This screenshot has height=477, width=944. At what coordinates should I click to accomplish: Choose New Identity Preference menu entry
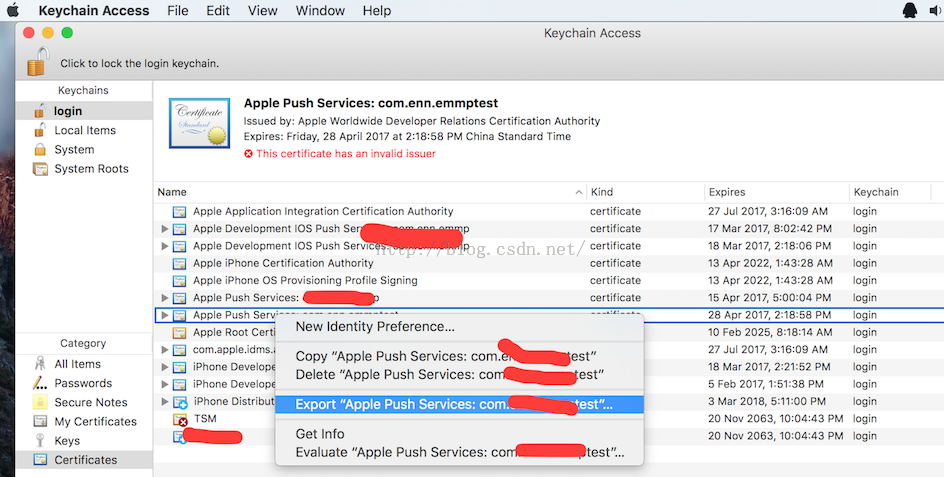click(x=375, y=326)
